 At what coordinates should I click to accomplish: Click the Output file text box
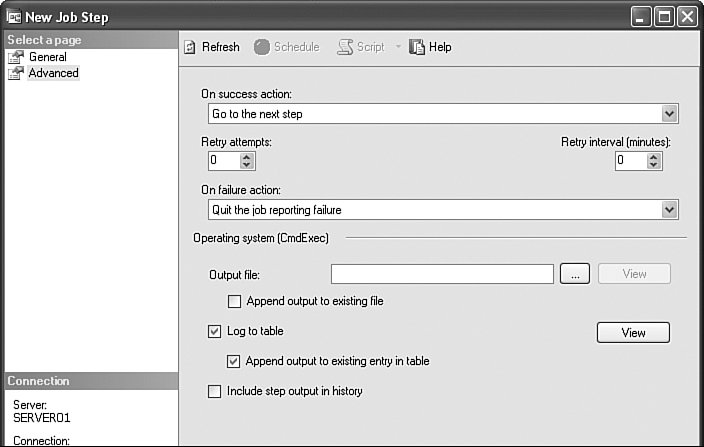442,274
